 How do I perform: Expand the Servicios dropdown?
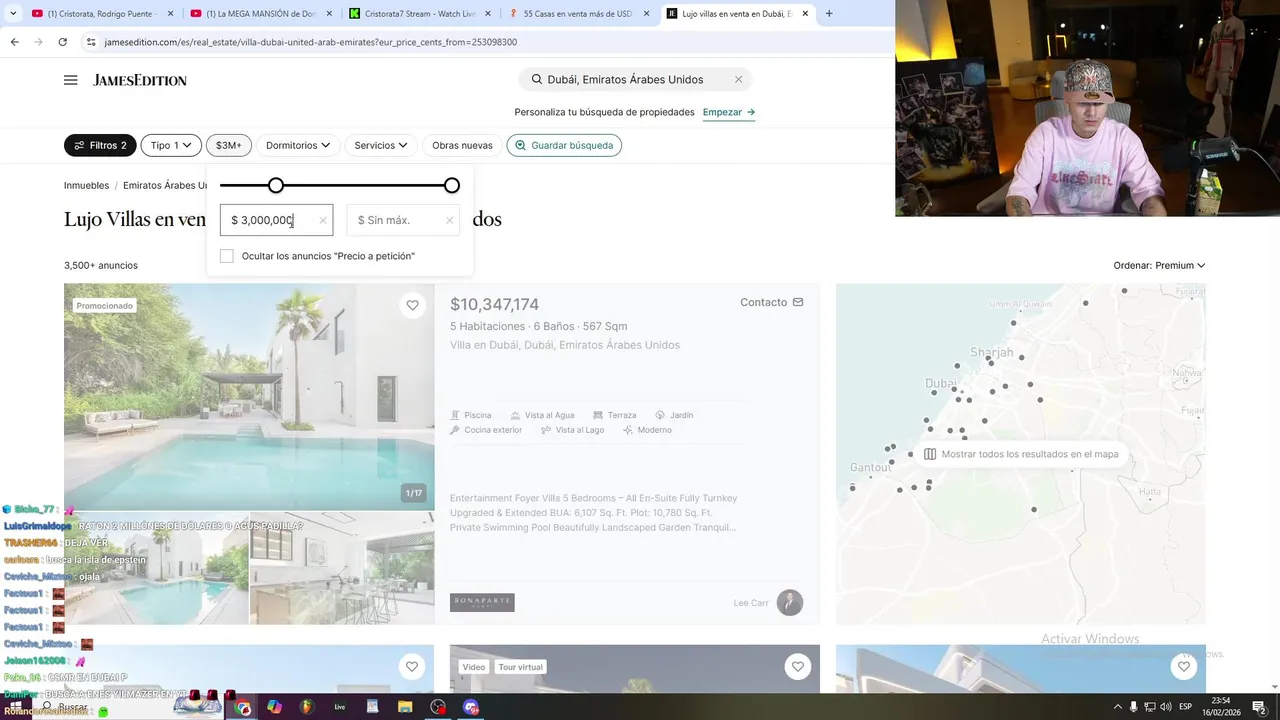381,145
